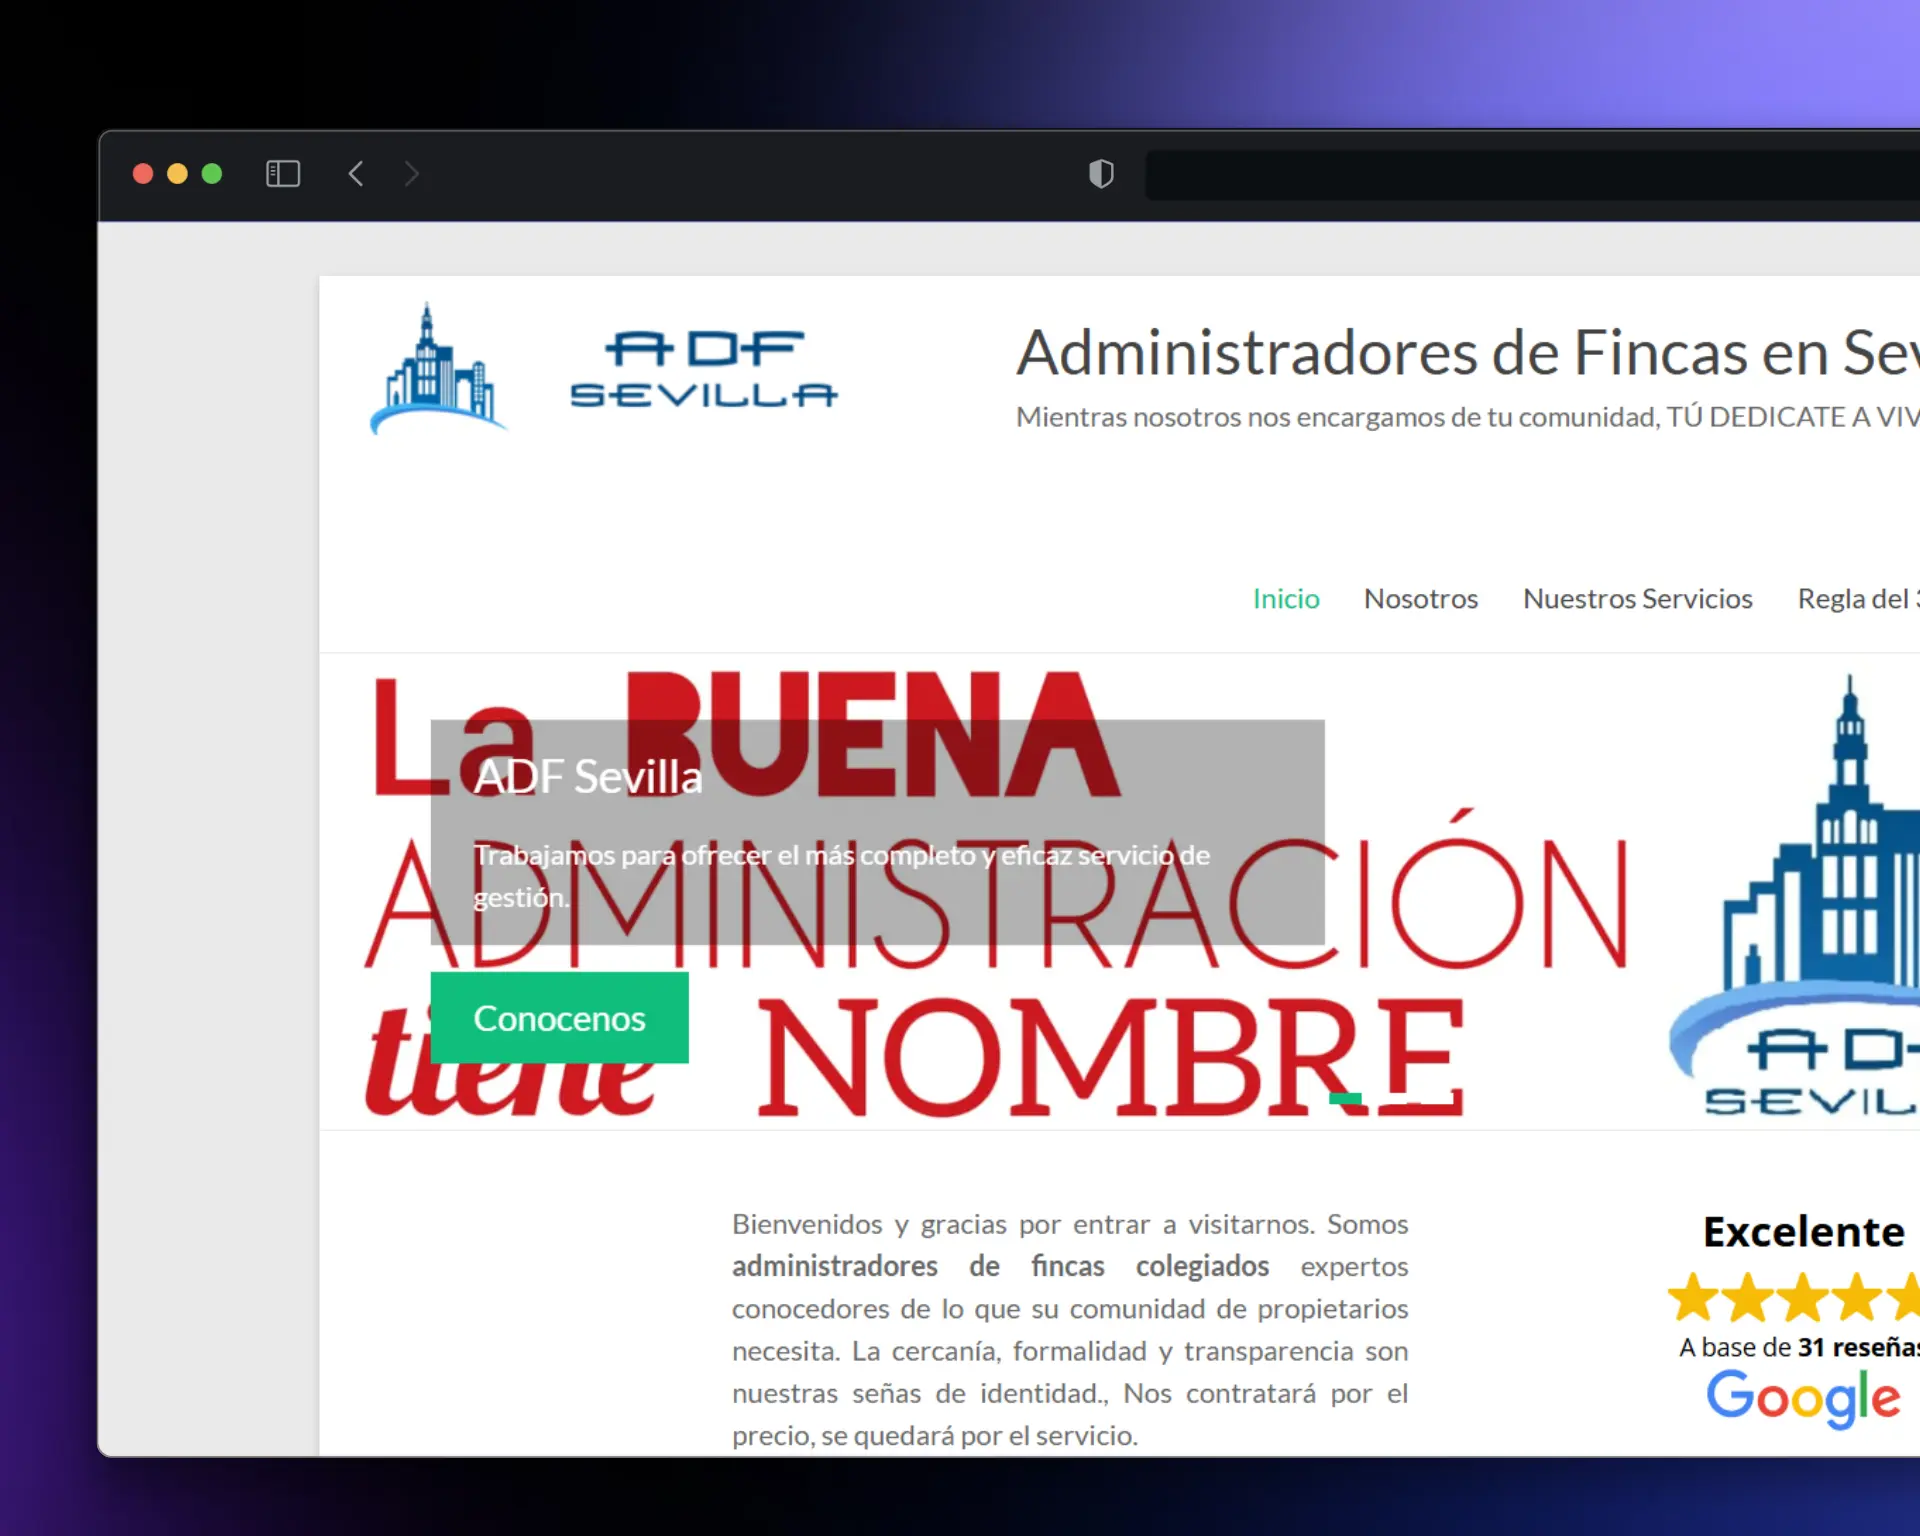
Task: Click the 'ADF Sevilla' slide caption overlay
Action: 587,776
